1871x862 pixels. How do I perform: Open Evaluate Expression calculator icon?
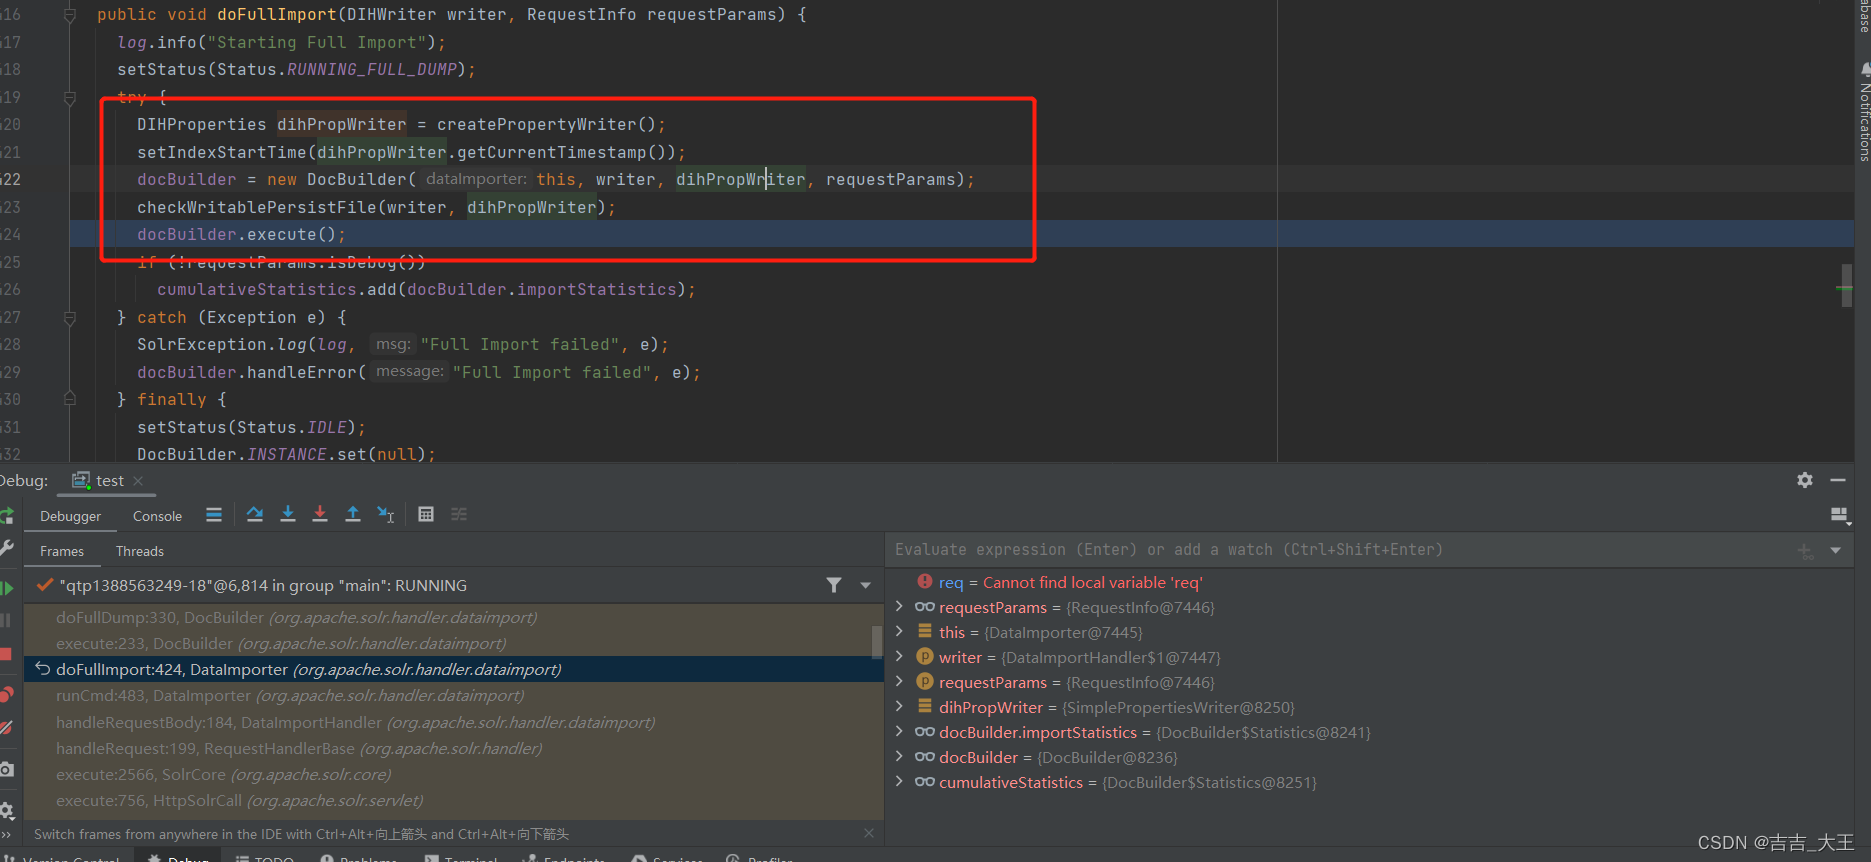426,514
